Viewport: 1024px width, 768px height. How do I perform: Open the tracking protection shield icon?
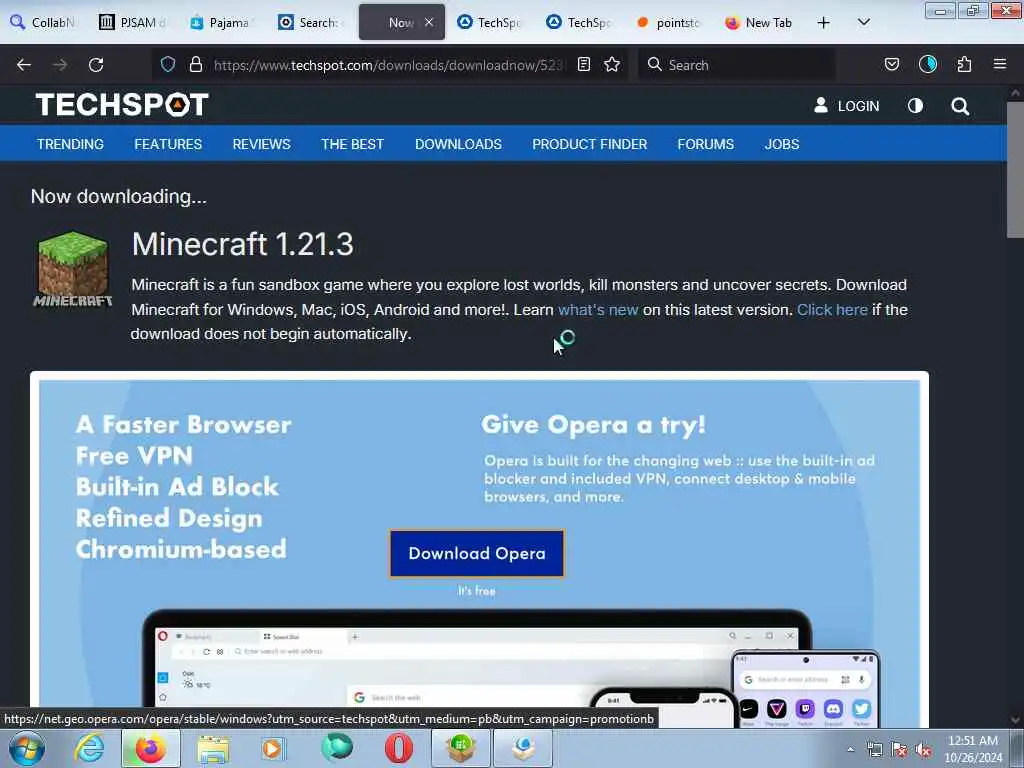click(x=168, y=64)
